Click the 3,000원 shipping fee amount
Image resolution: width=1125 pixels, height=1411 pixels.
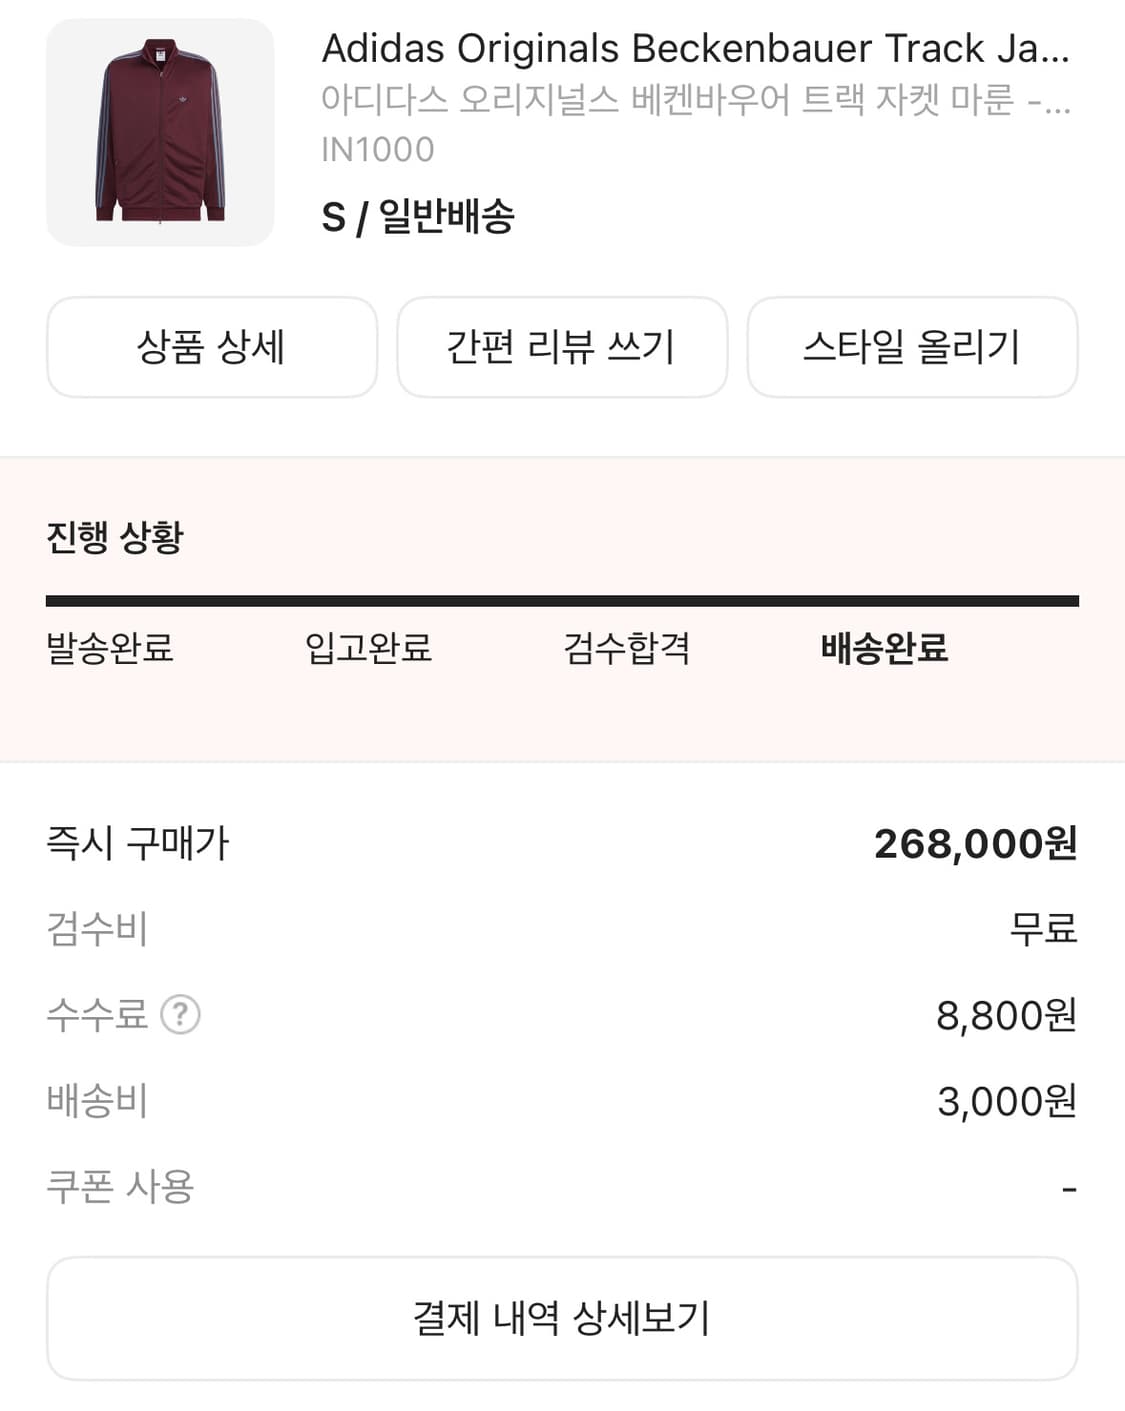1006,1102
